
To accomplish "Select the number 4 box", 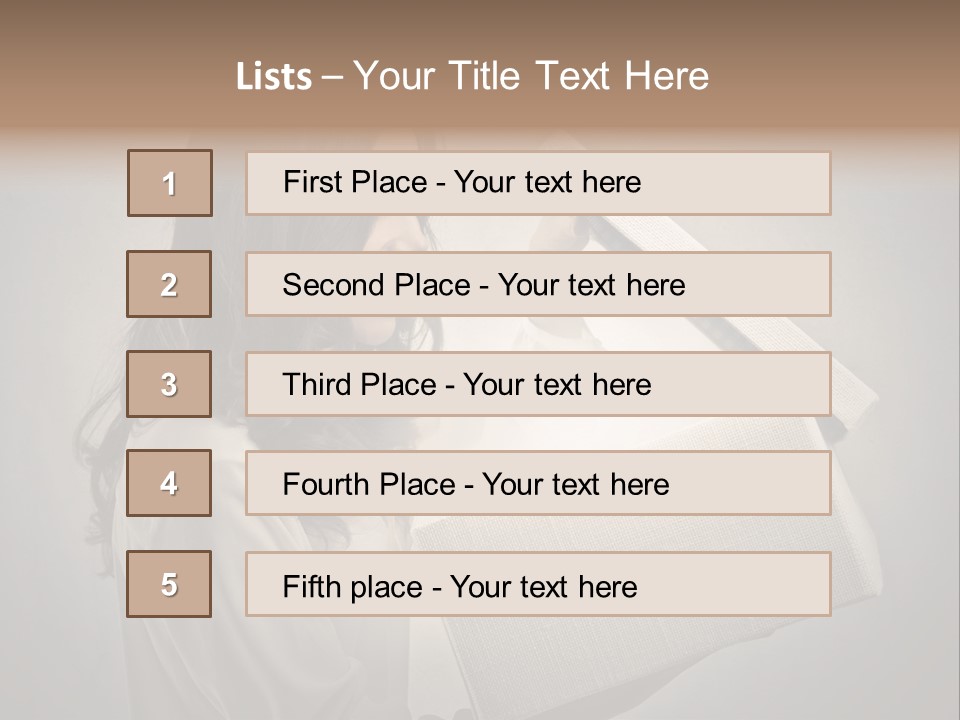I will tap(169, 483).
